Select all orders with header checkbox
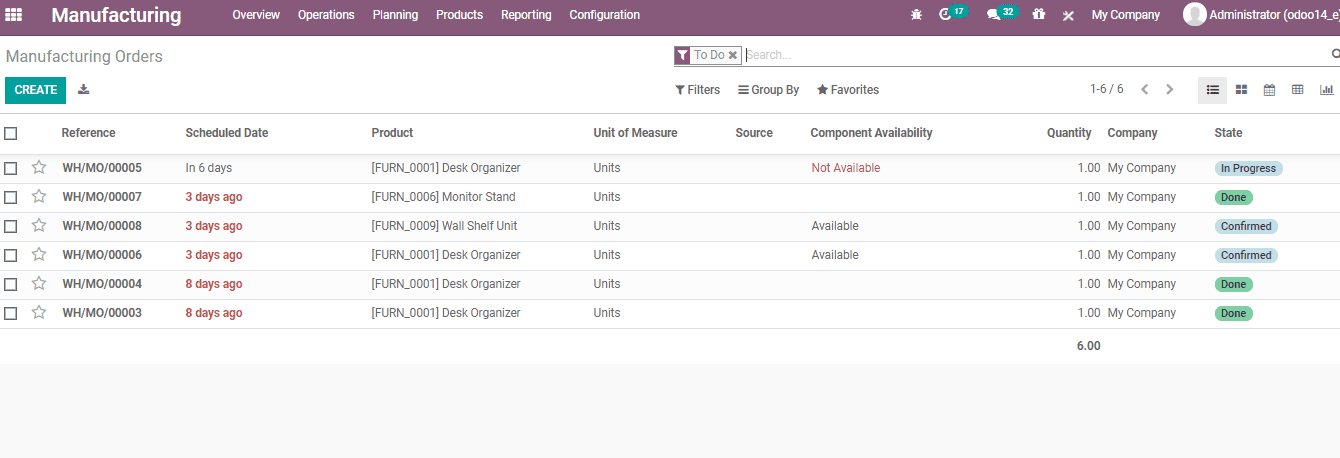 coord(11,133)
